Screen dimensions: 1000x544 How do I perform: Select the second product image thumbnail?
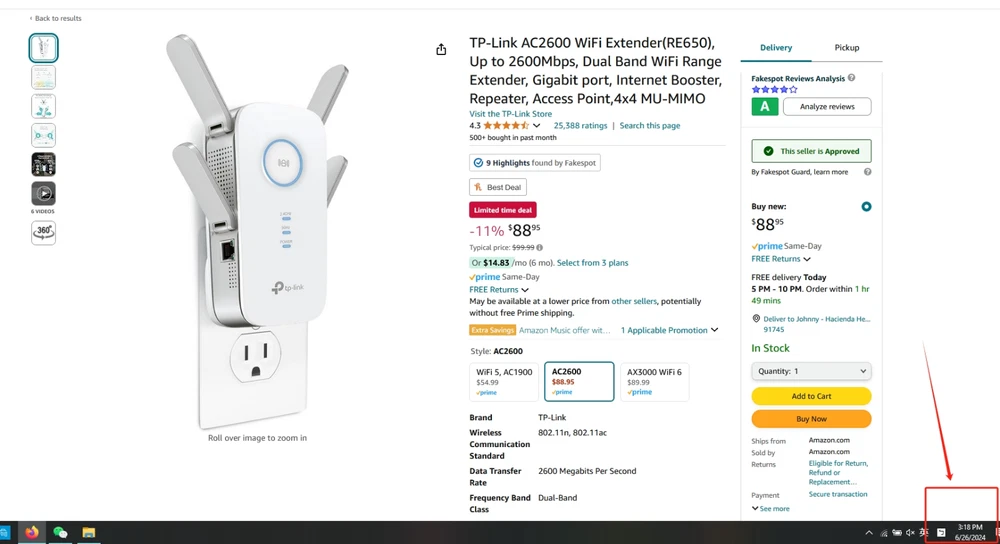pyautogui.click(x=43, y=77)
